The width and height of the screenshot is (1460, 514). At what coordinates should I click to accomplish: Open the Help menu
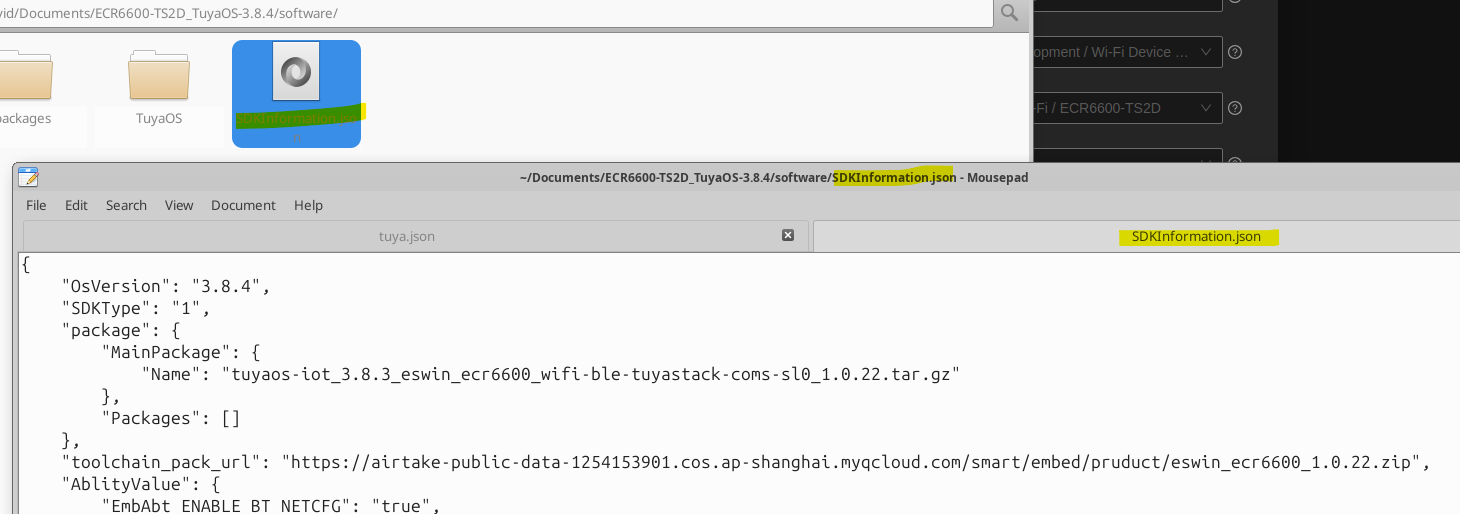pos(308,205)
